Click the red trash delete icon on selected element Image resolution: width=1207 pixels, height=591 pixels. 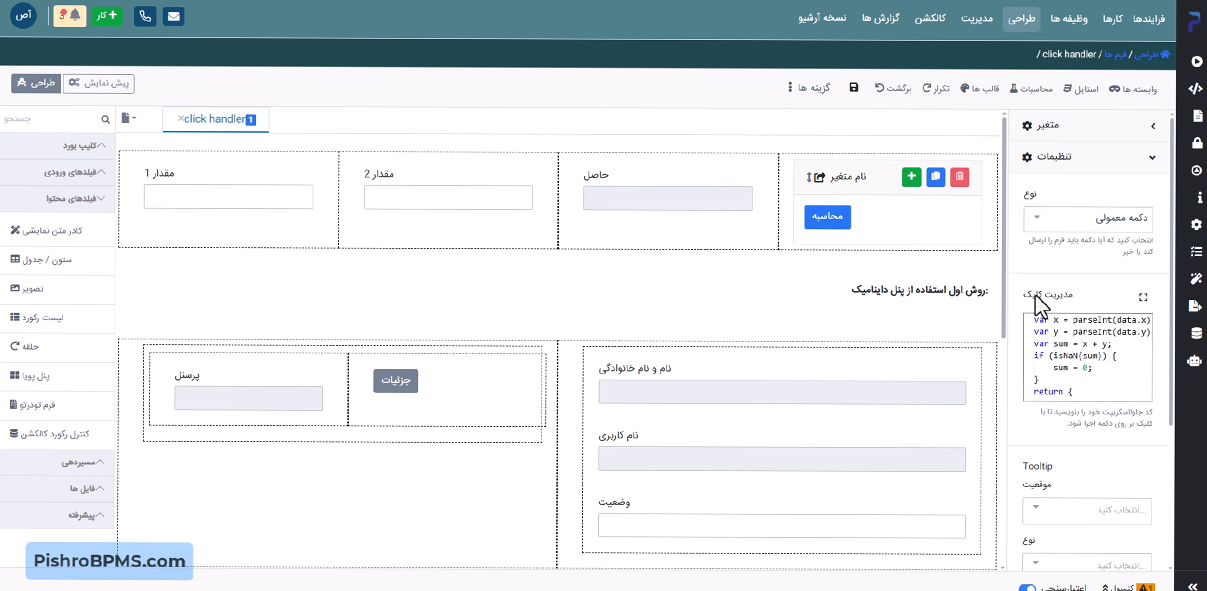pyautogui.click(x=960, y=177)
